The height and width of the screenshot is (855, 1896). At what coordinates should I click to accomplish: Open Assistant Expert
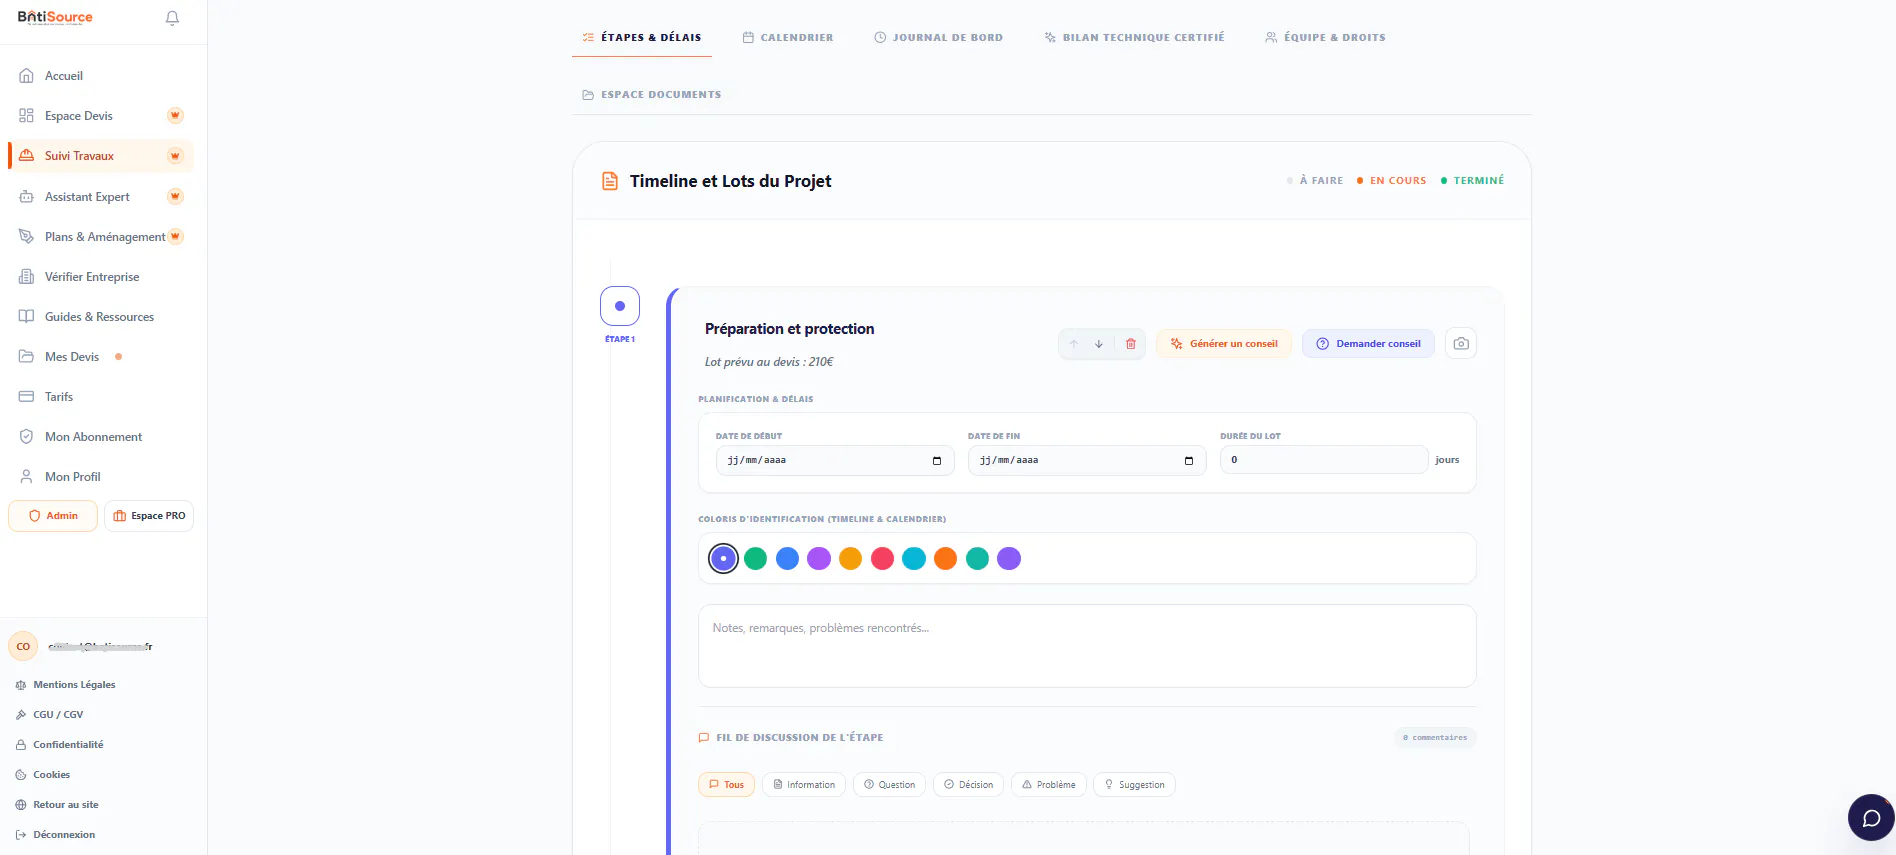[x=100, y=197]
